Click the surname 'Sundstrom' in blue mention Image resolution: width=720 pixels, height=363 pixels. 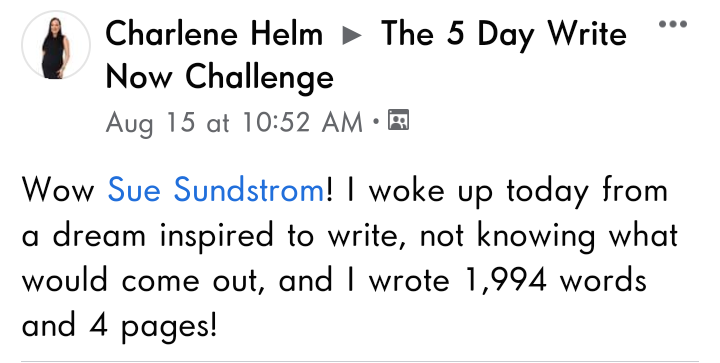coord(249,189)
